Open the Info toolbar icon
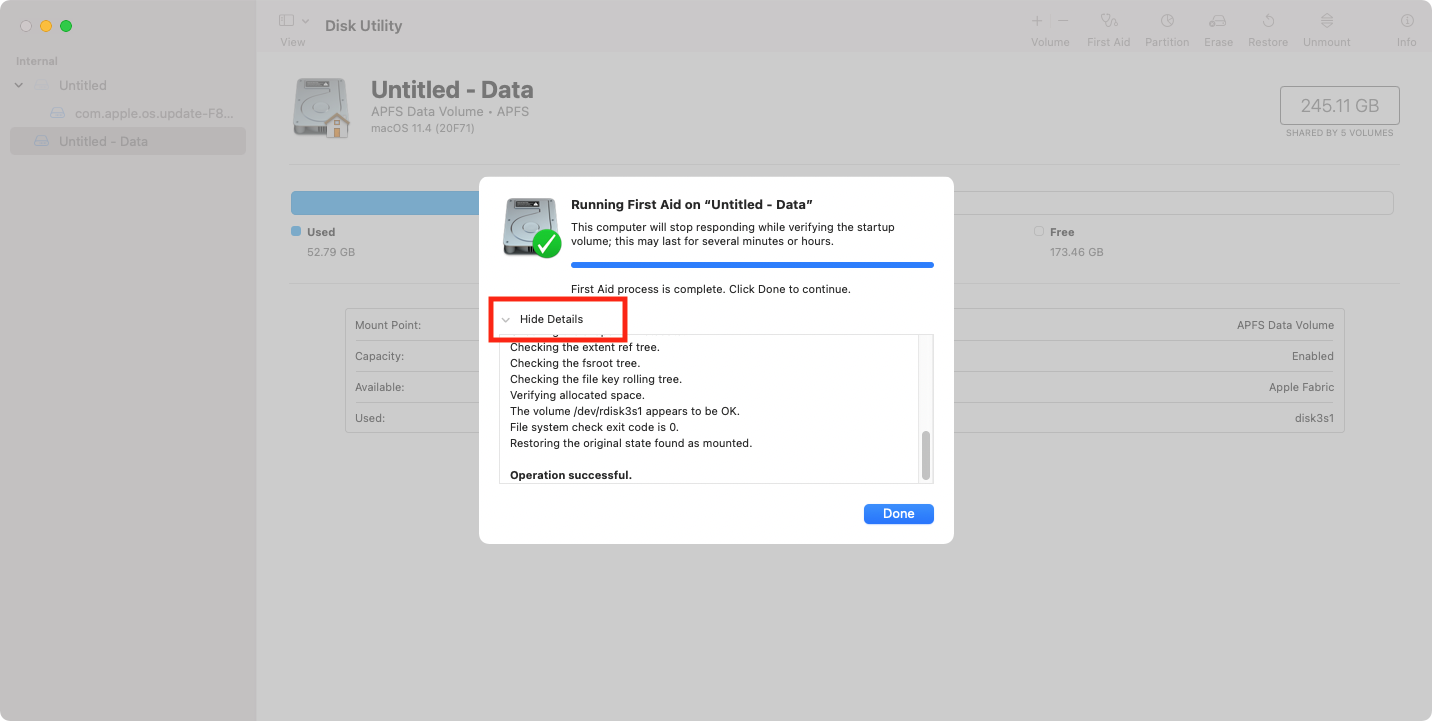The height and width of the screenshot is (721, 1432). point(1407,21)
